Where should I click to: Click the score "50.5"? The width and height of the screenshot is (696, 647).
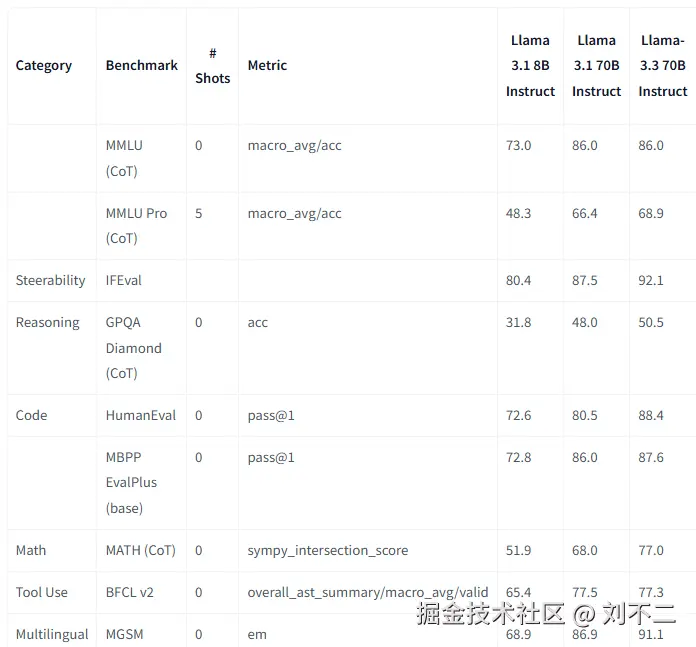(x=651, y=323)
